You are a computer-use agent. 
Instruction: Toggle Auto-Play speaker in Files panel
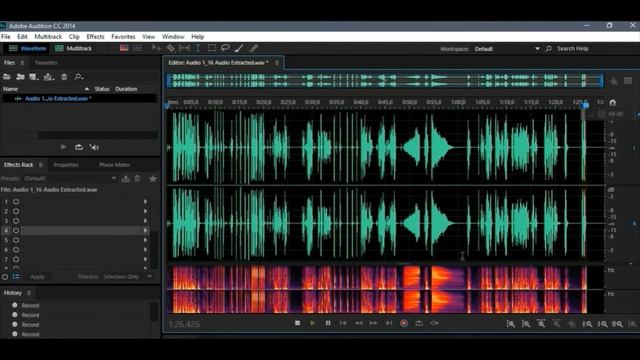(x=94, y=147)
